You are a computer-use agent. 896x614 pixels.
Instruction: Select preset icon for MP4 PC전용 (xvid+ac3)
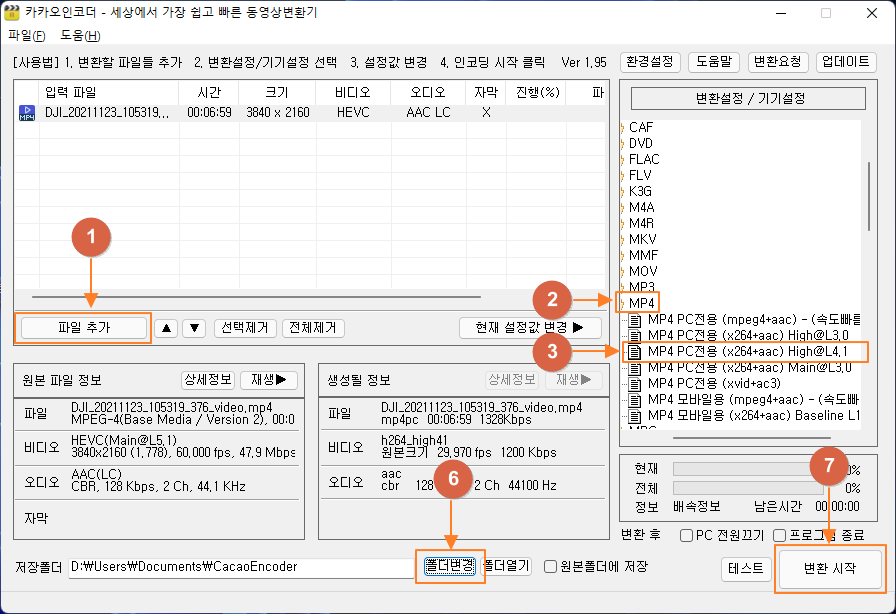(x=634, y=384)
